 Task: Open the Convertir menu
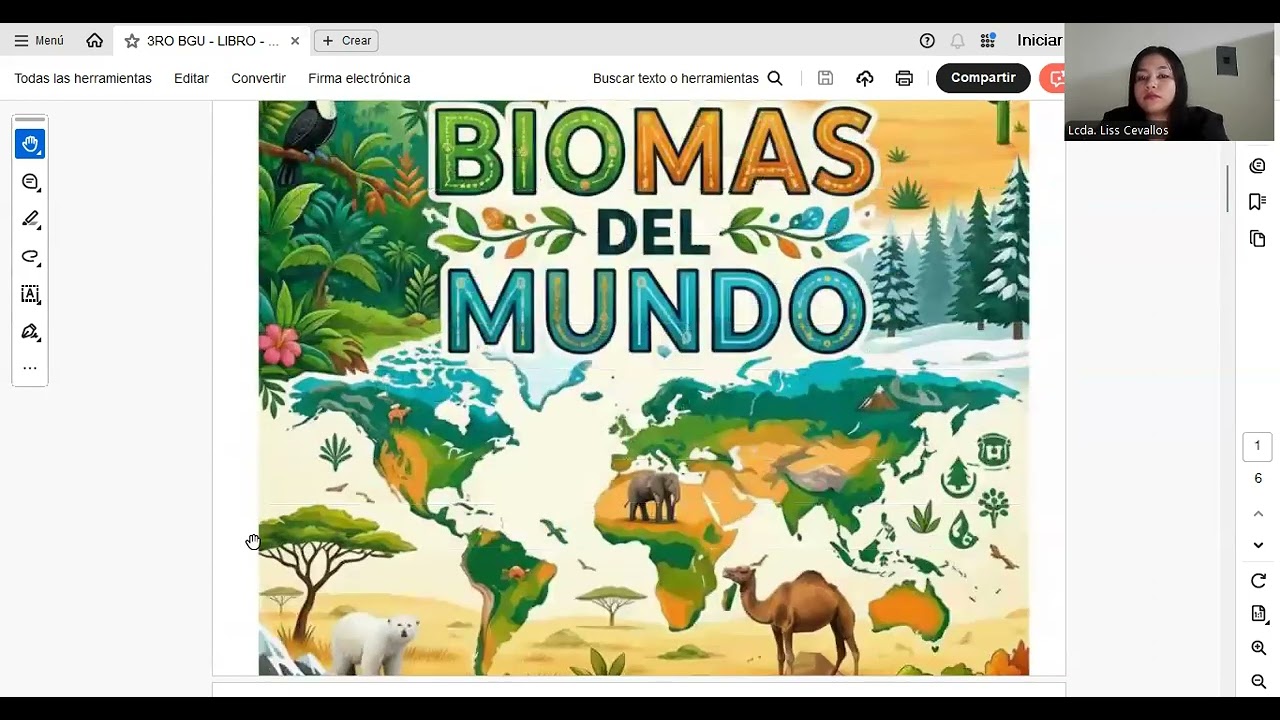[258, 78]
